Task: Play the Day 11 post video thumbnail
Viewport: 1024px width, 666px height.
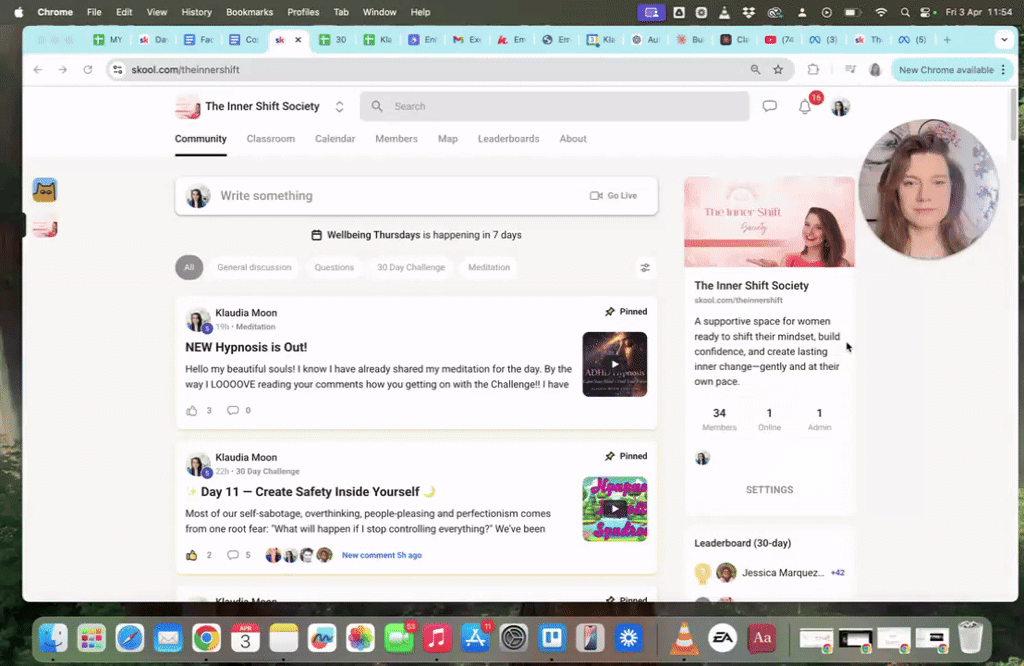Action: coord(615,509)
